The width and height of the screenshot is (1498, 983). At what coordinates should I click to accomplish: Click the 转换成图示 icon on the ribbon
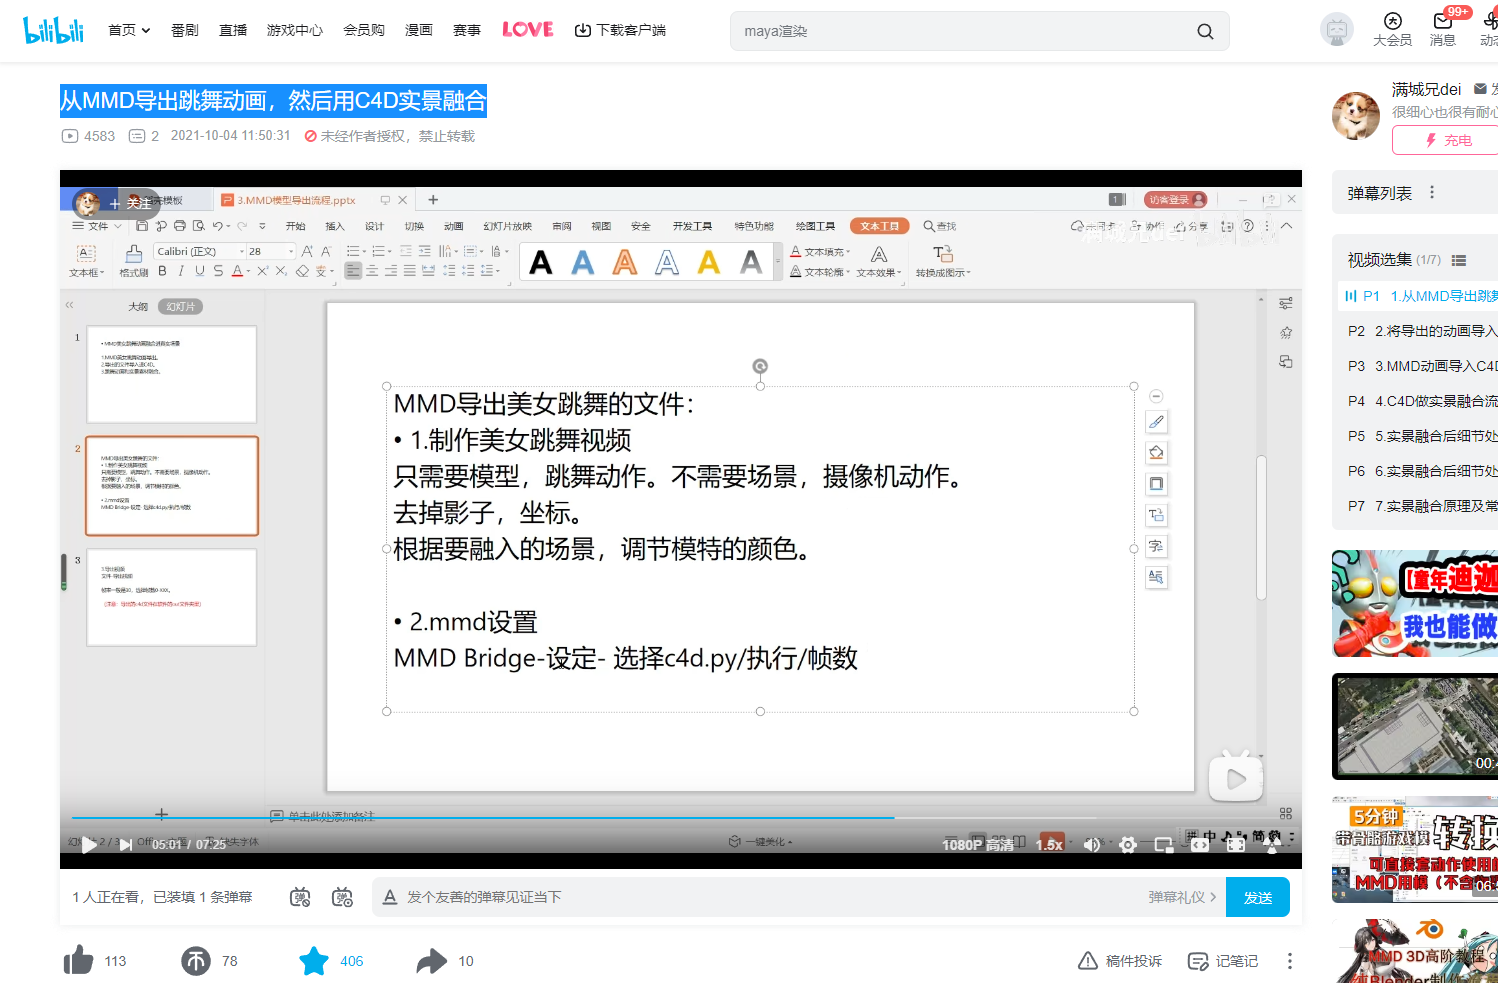pos(944,254)
